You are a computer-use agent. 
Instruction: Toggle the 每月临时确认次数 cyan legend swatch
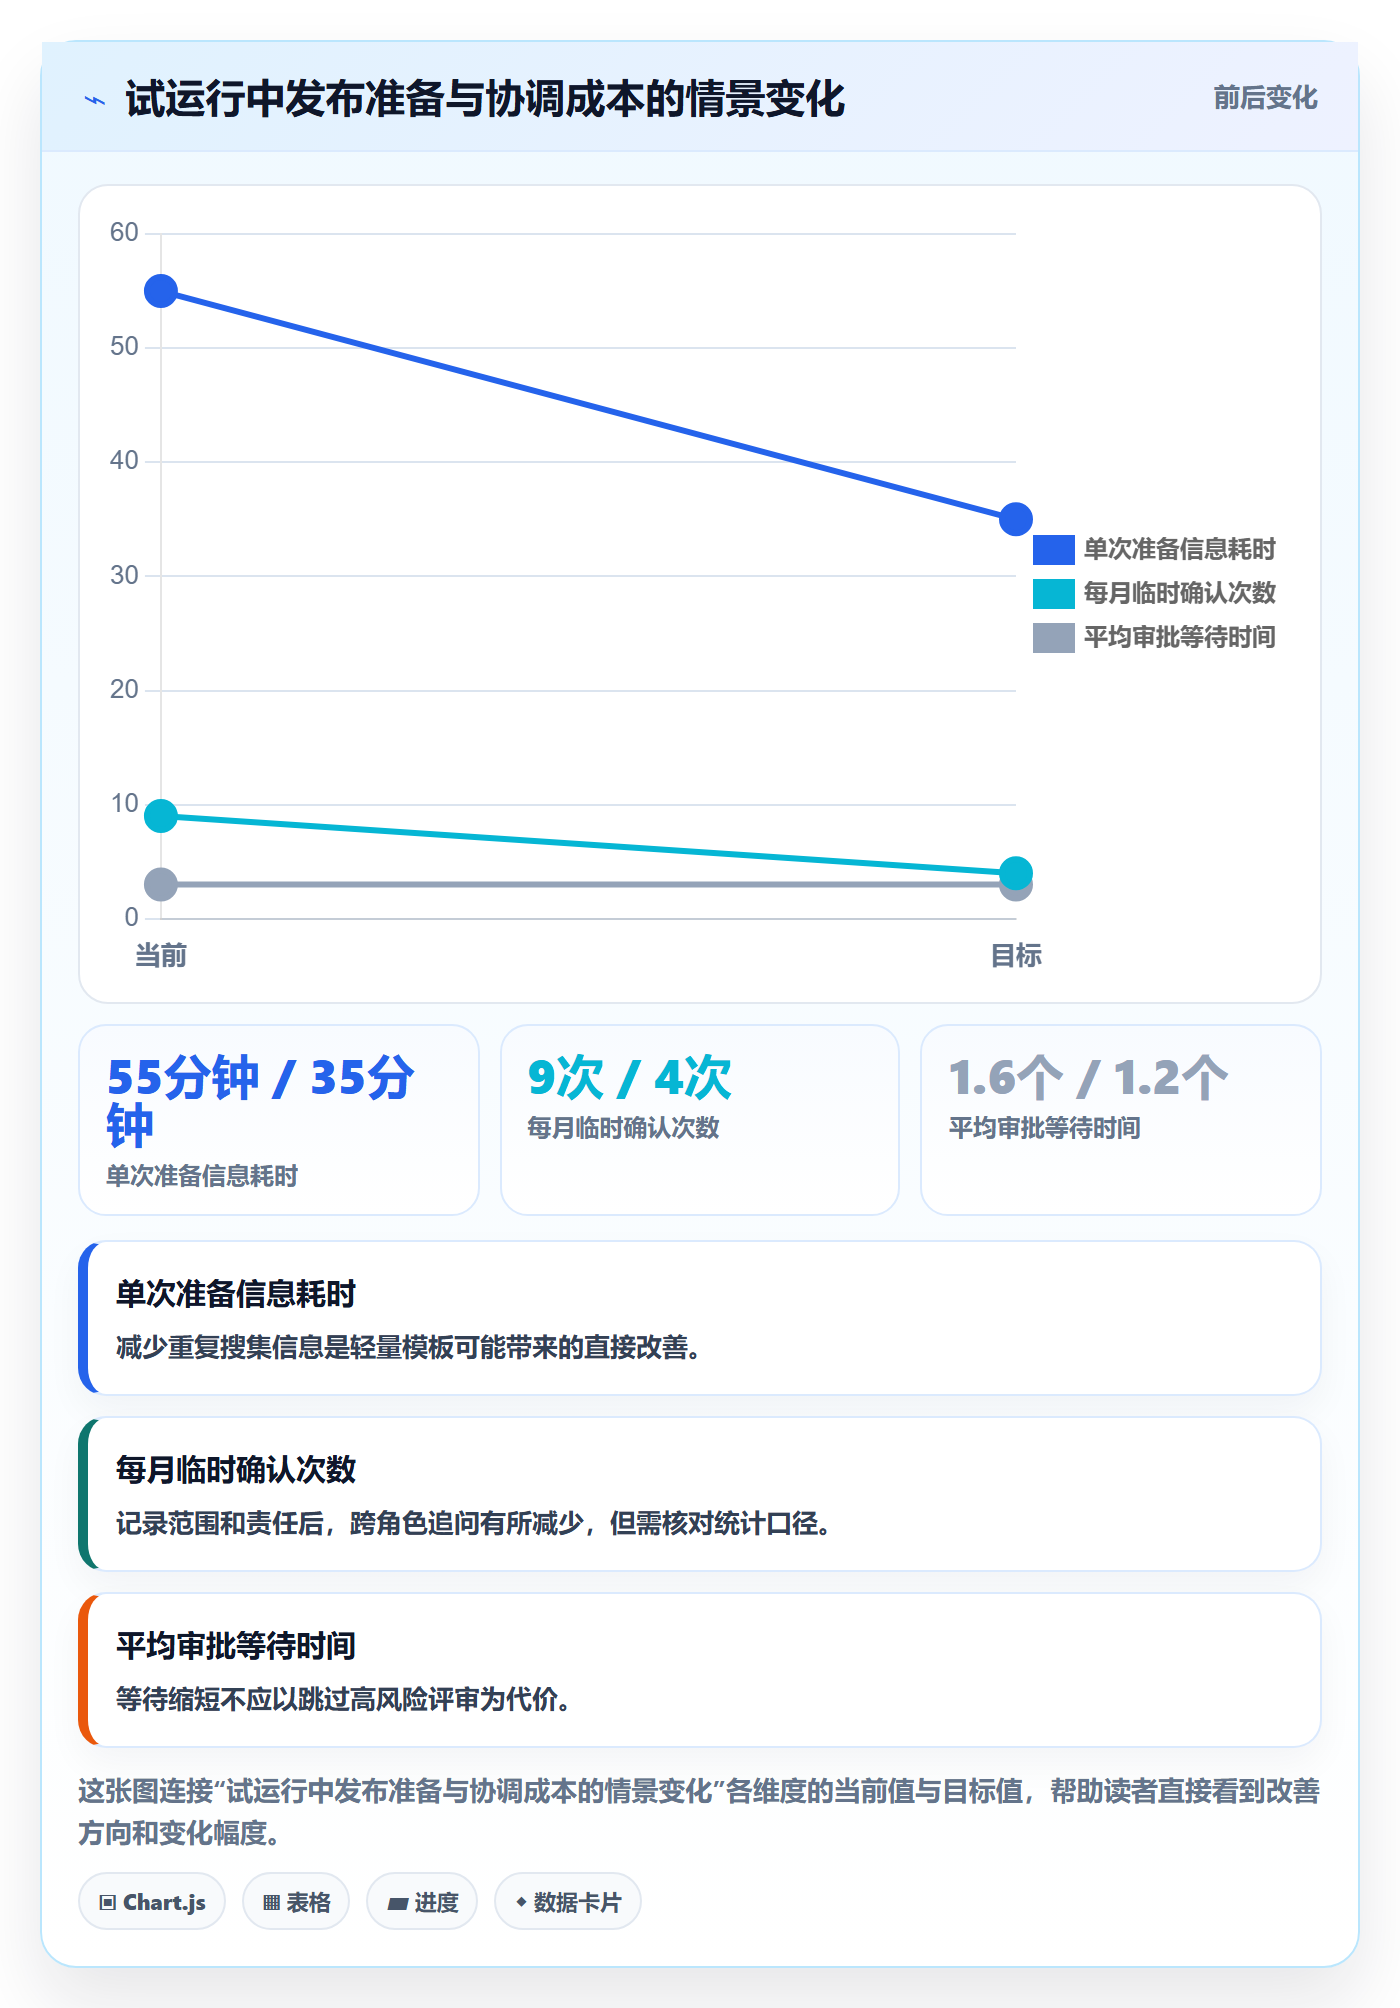point(1053,594)
